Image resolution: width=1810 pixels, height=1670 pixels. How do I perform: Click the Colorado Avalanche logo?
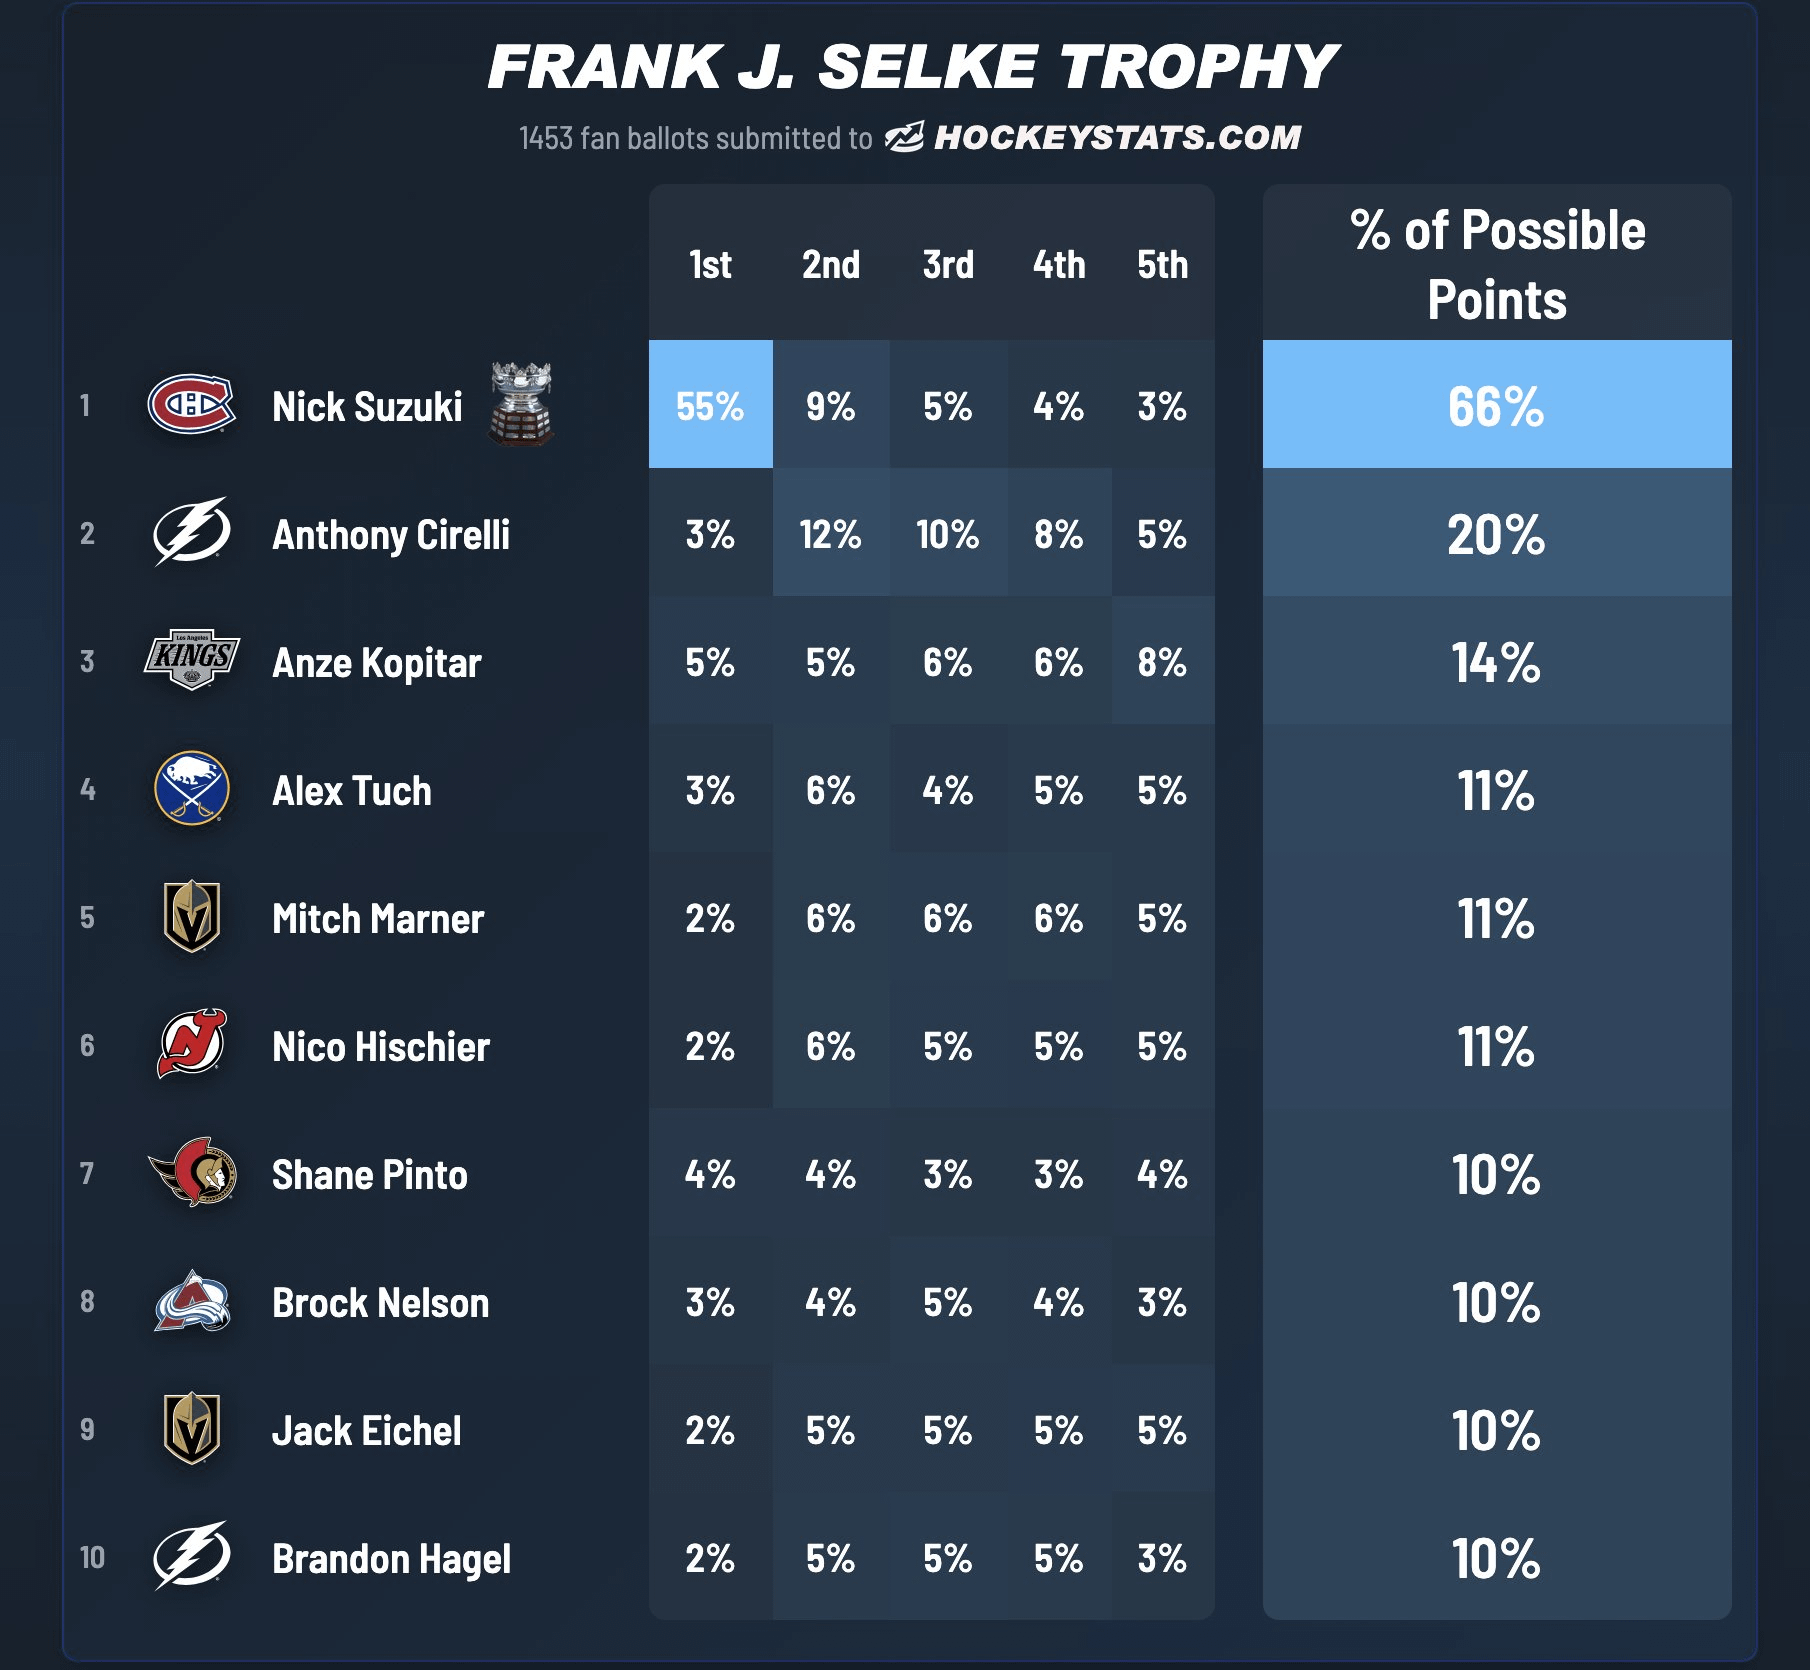tap(191, 1300)
